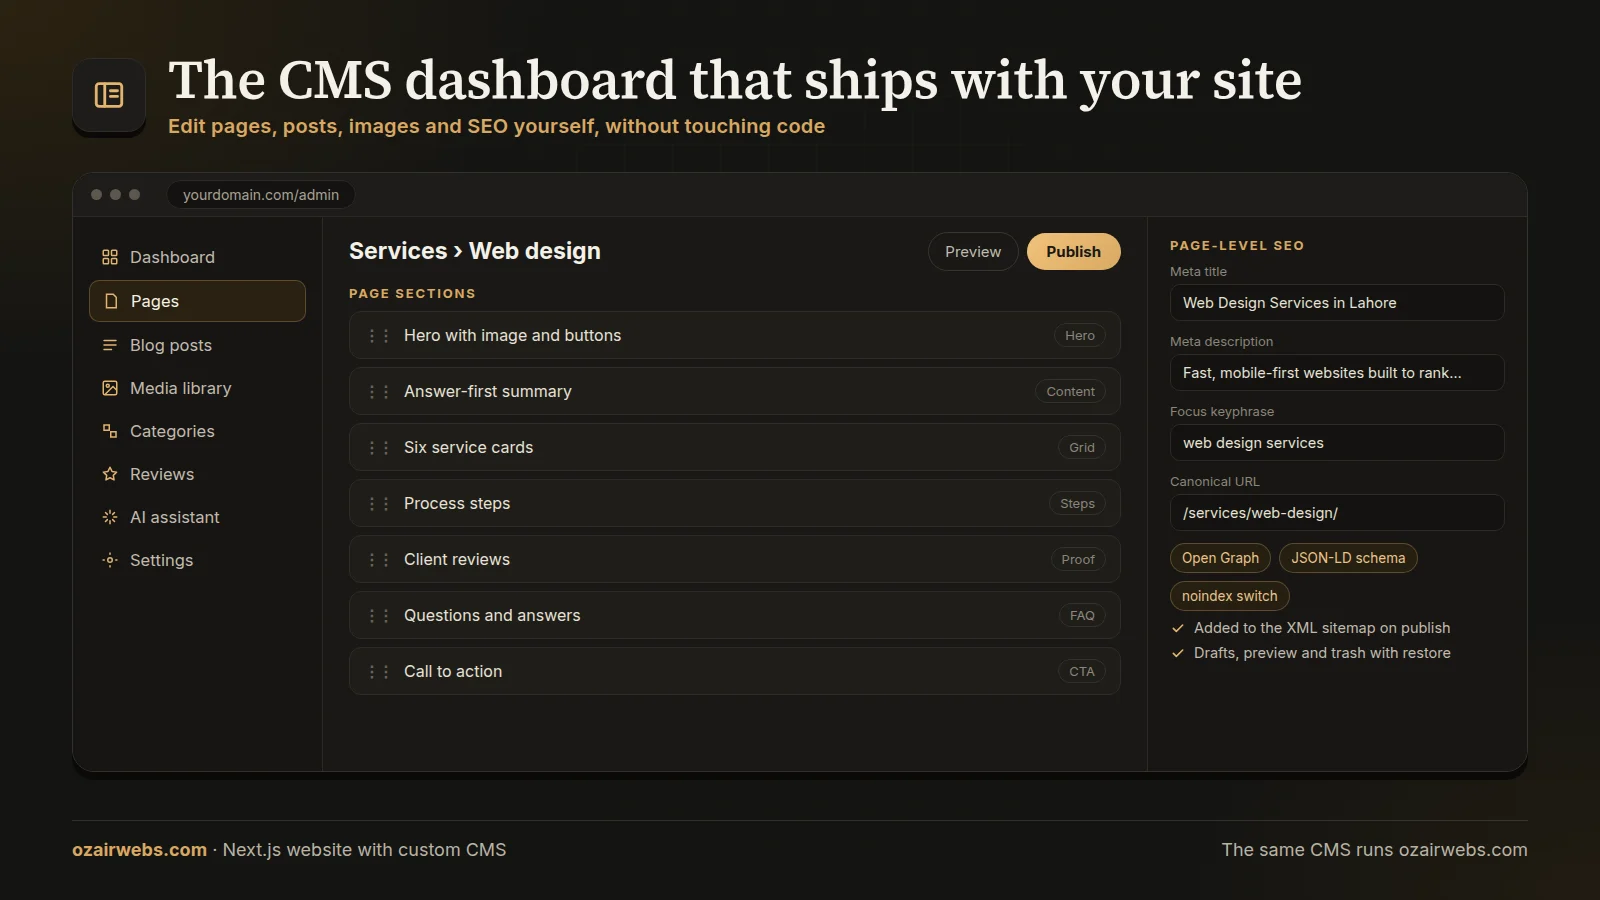
Task: Click the 'Questions and answers' row
Action: 735,615
